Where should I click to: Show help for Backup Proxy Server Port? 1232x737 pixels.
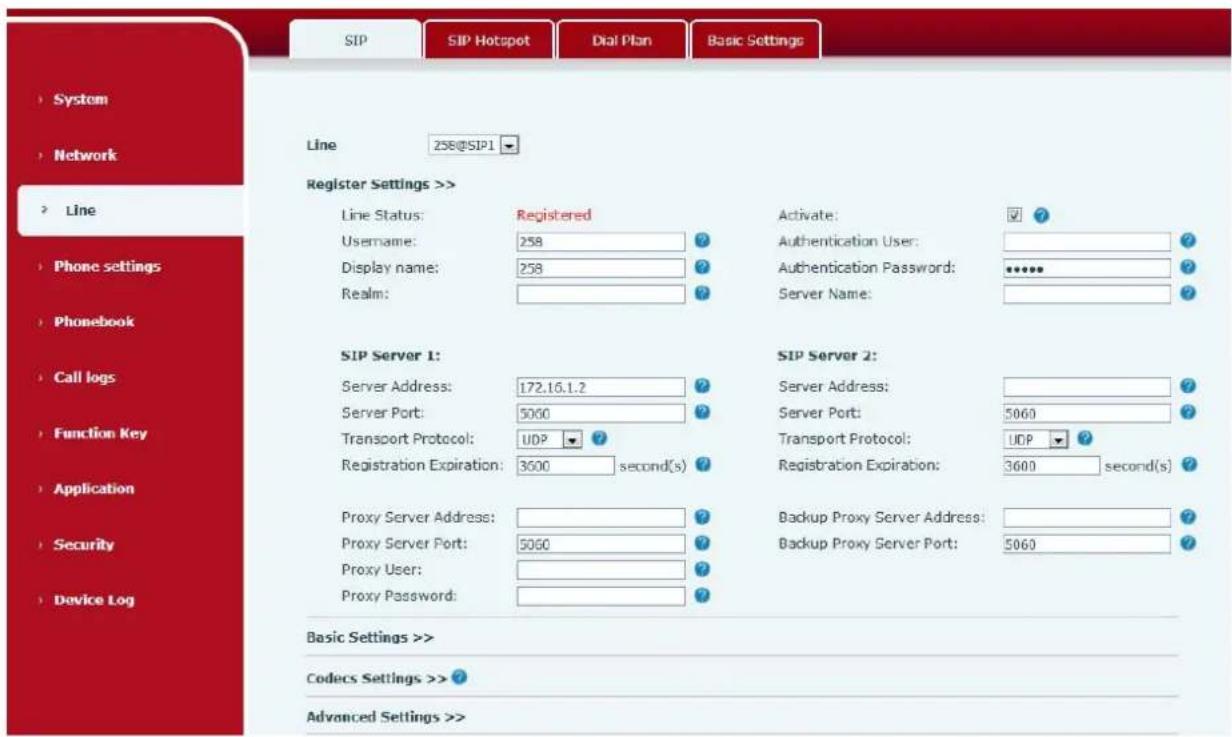(1187, 543)
